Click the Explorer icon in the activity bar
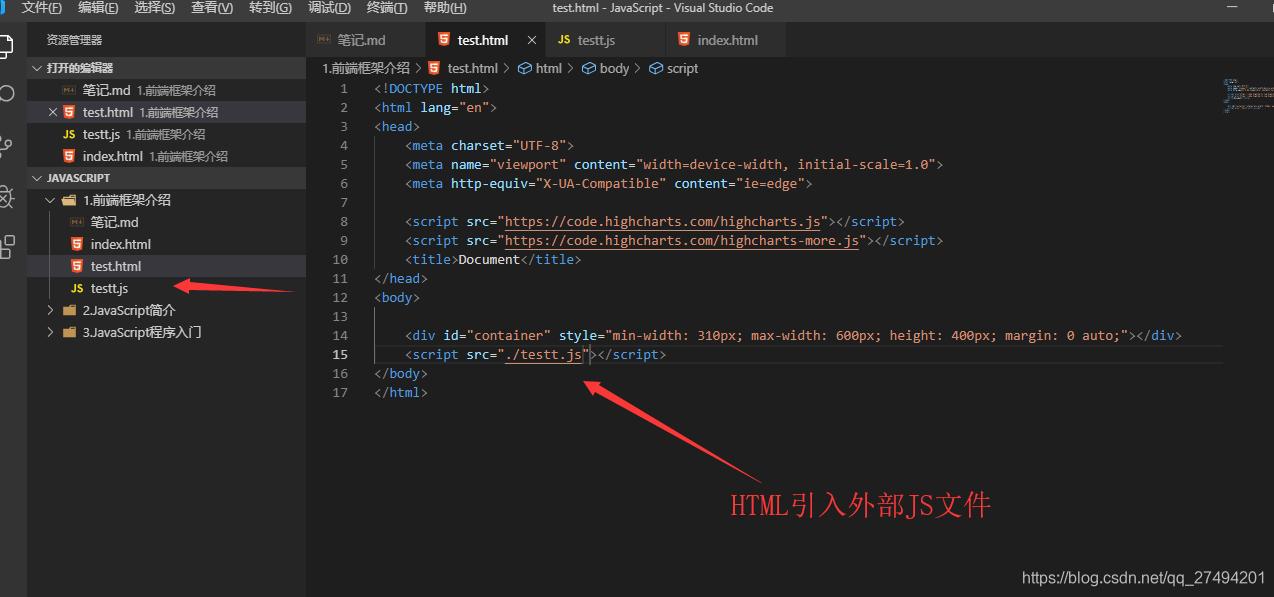Viewport: 1274px width, 597px height. tap(6, 46)
